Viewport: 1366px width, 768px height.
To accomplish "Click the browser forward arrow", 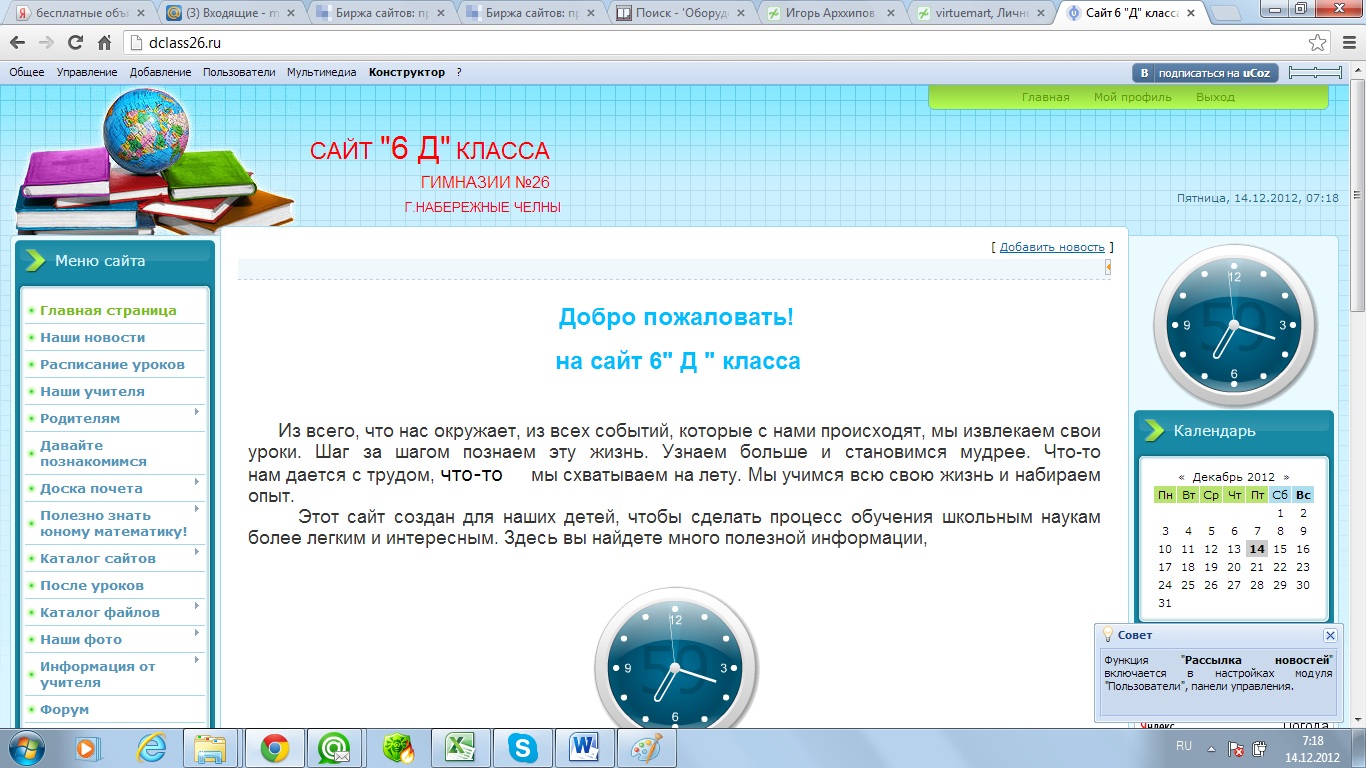I will point(46,43).
